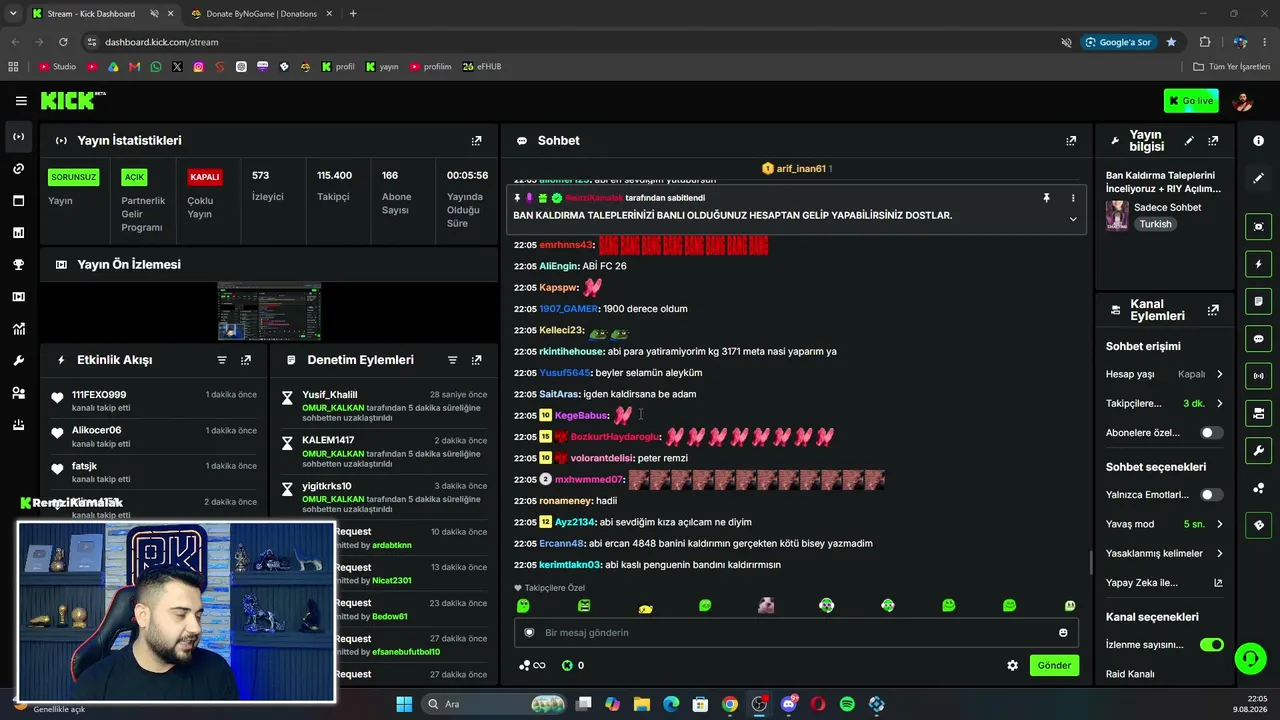The width and height of the screenshot is (1280, 720).
Task: Open the trophy icon in the left sidebar
Action: pos(19,265)
